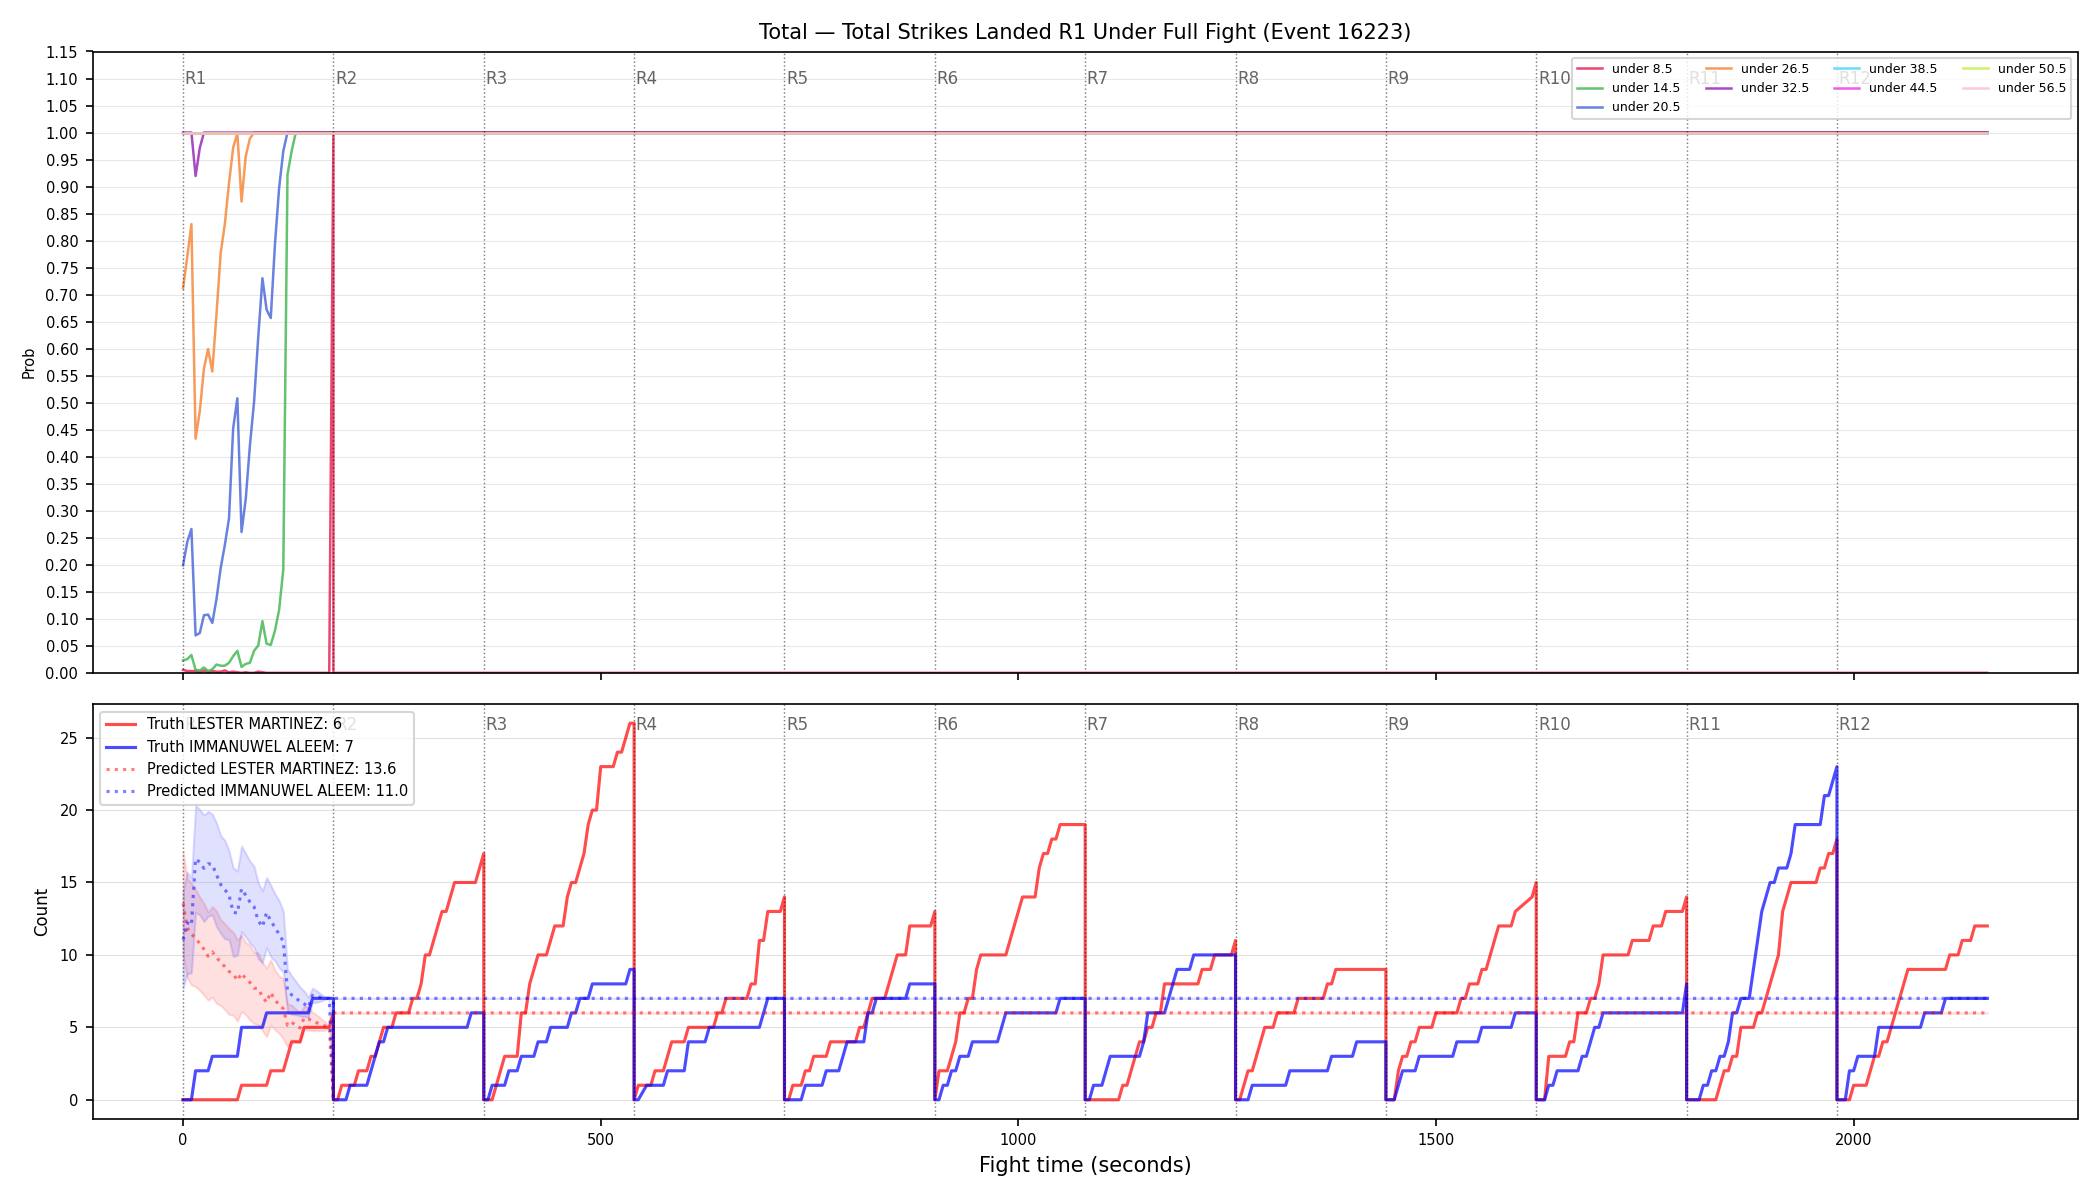Click the 'under 50.5' legend label
This screenshot has width=2100, height=1200.
2031,69
